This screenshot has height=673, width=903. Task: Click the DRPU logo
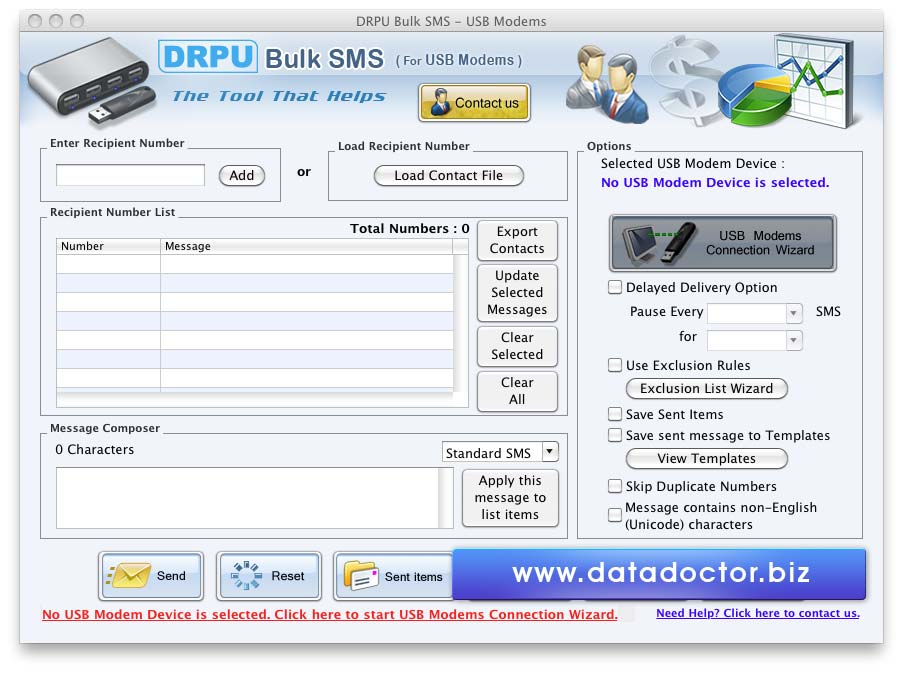(207, 56)
